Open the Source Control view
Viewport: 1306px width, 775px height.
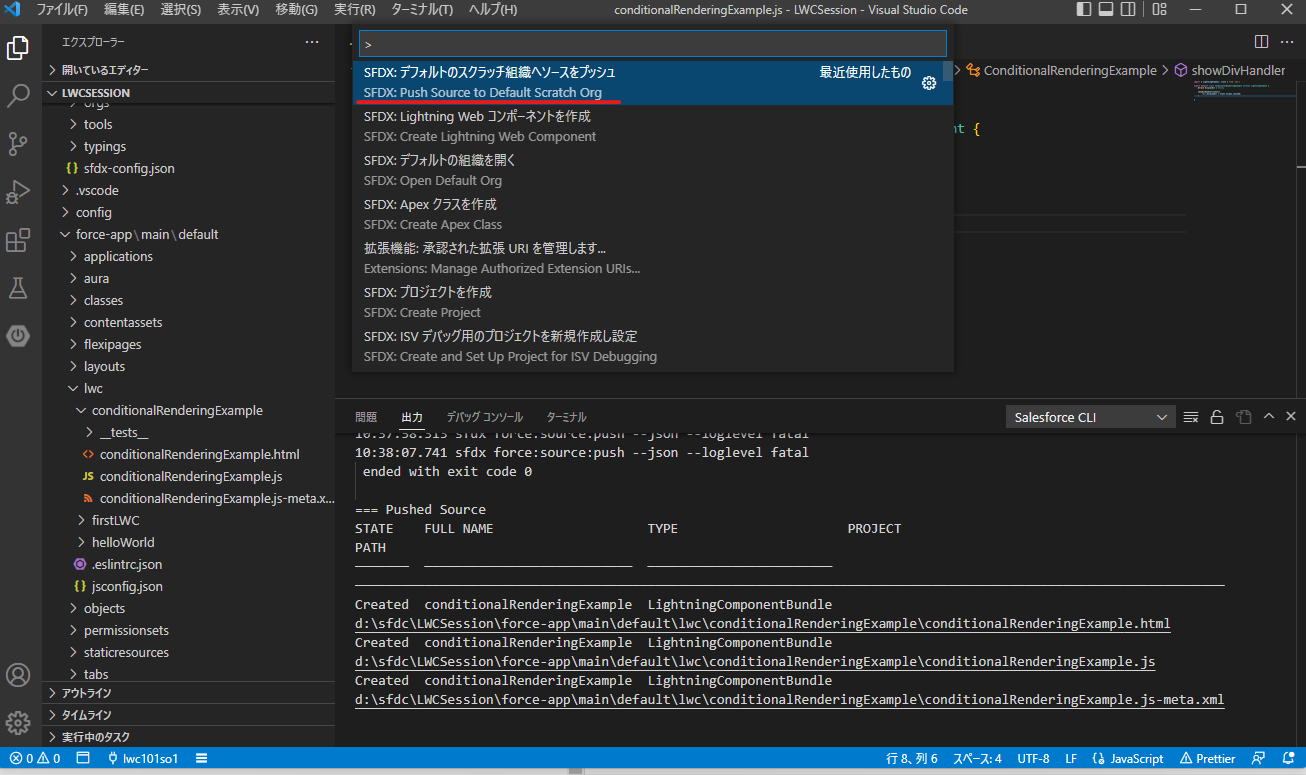(x=18, y=144)
